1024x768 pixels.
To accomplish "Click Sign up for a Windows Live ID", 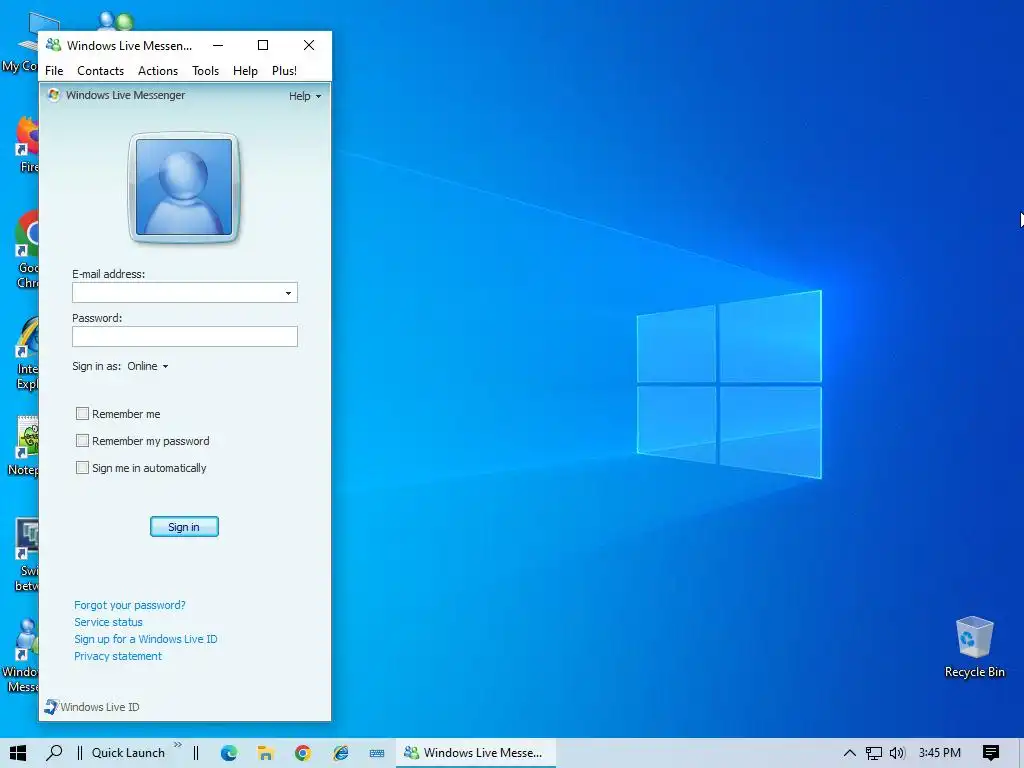I will click(146, 639).
